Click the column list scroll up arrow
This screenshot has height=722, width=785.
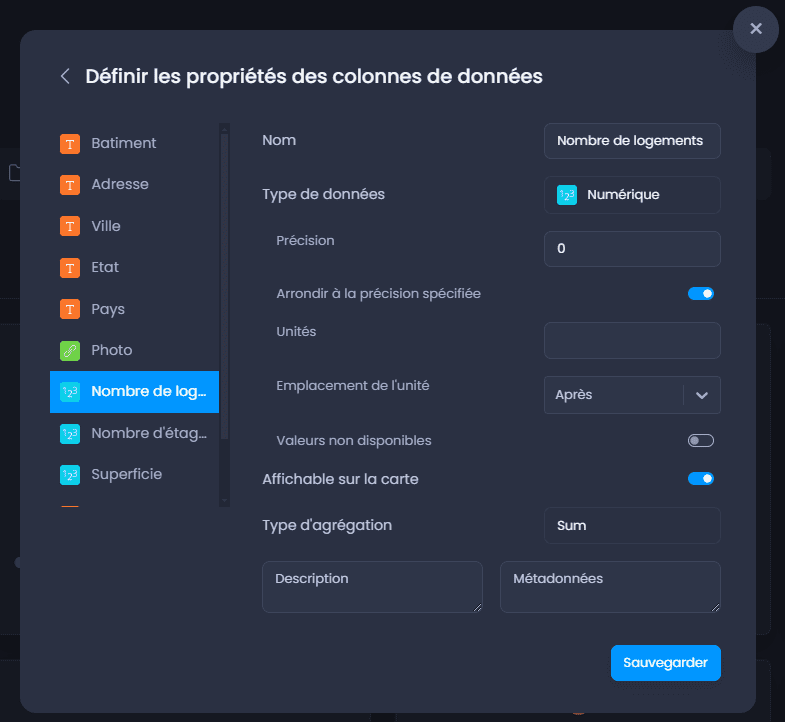pyautogui.click(x=224, y=129)
